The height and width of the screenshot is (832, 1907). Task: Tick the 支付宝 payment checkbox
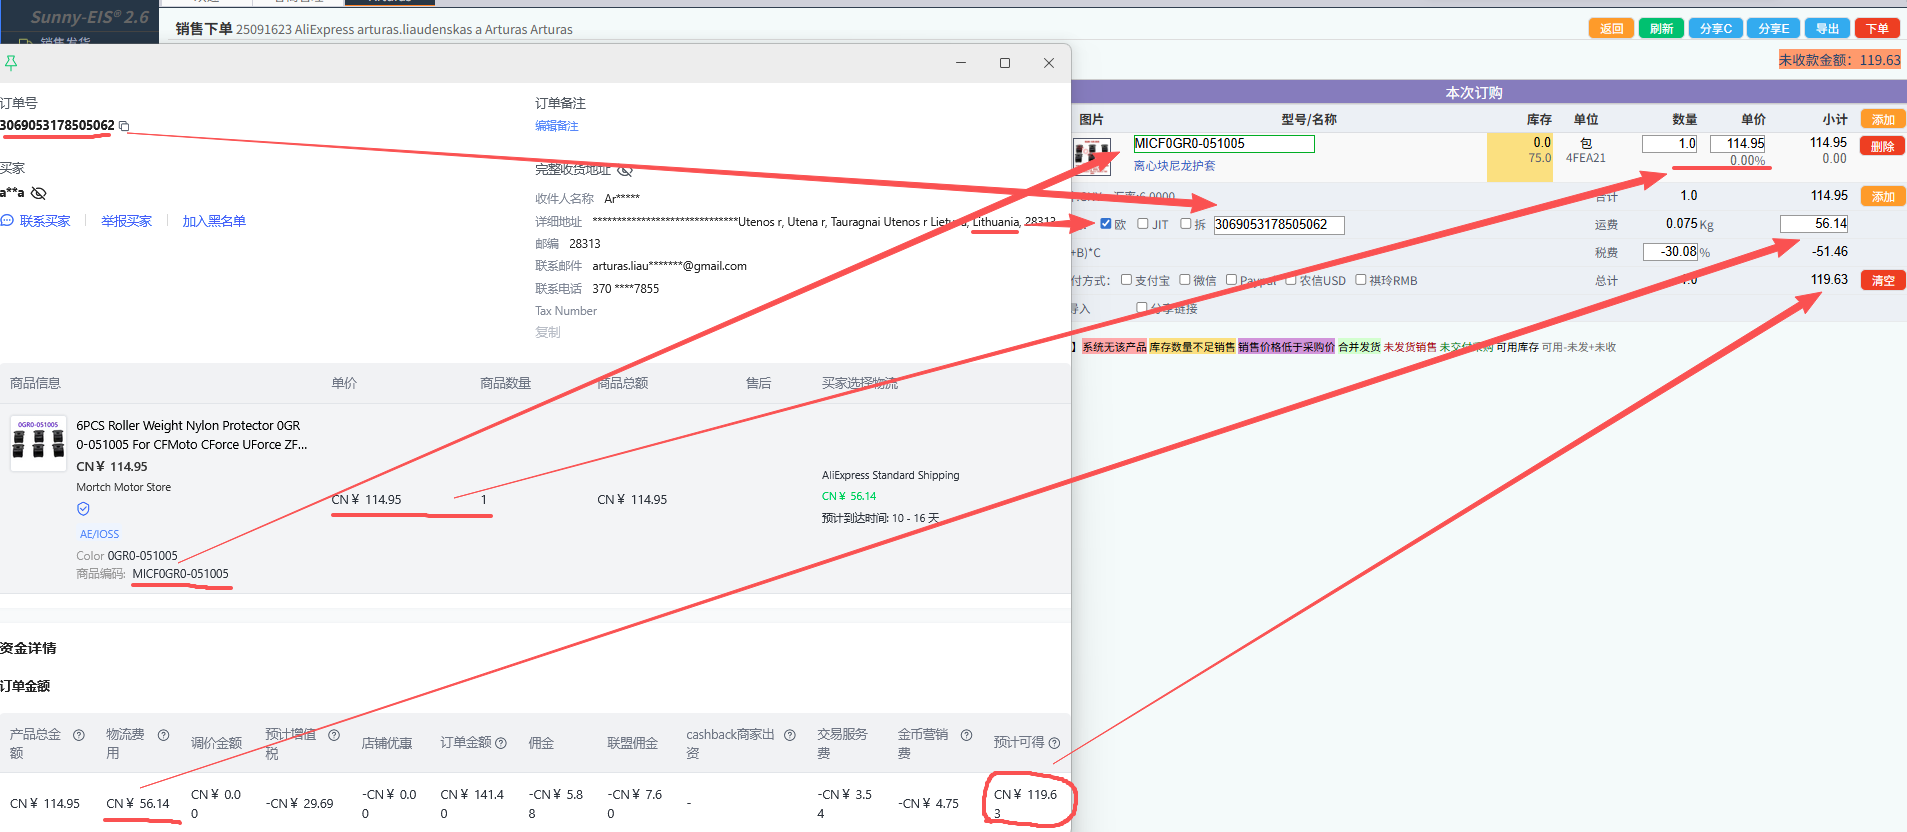pyautogui.click(x=1126, y=280)
